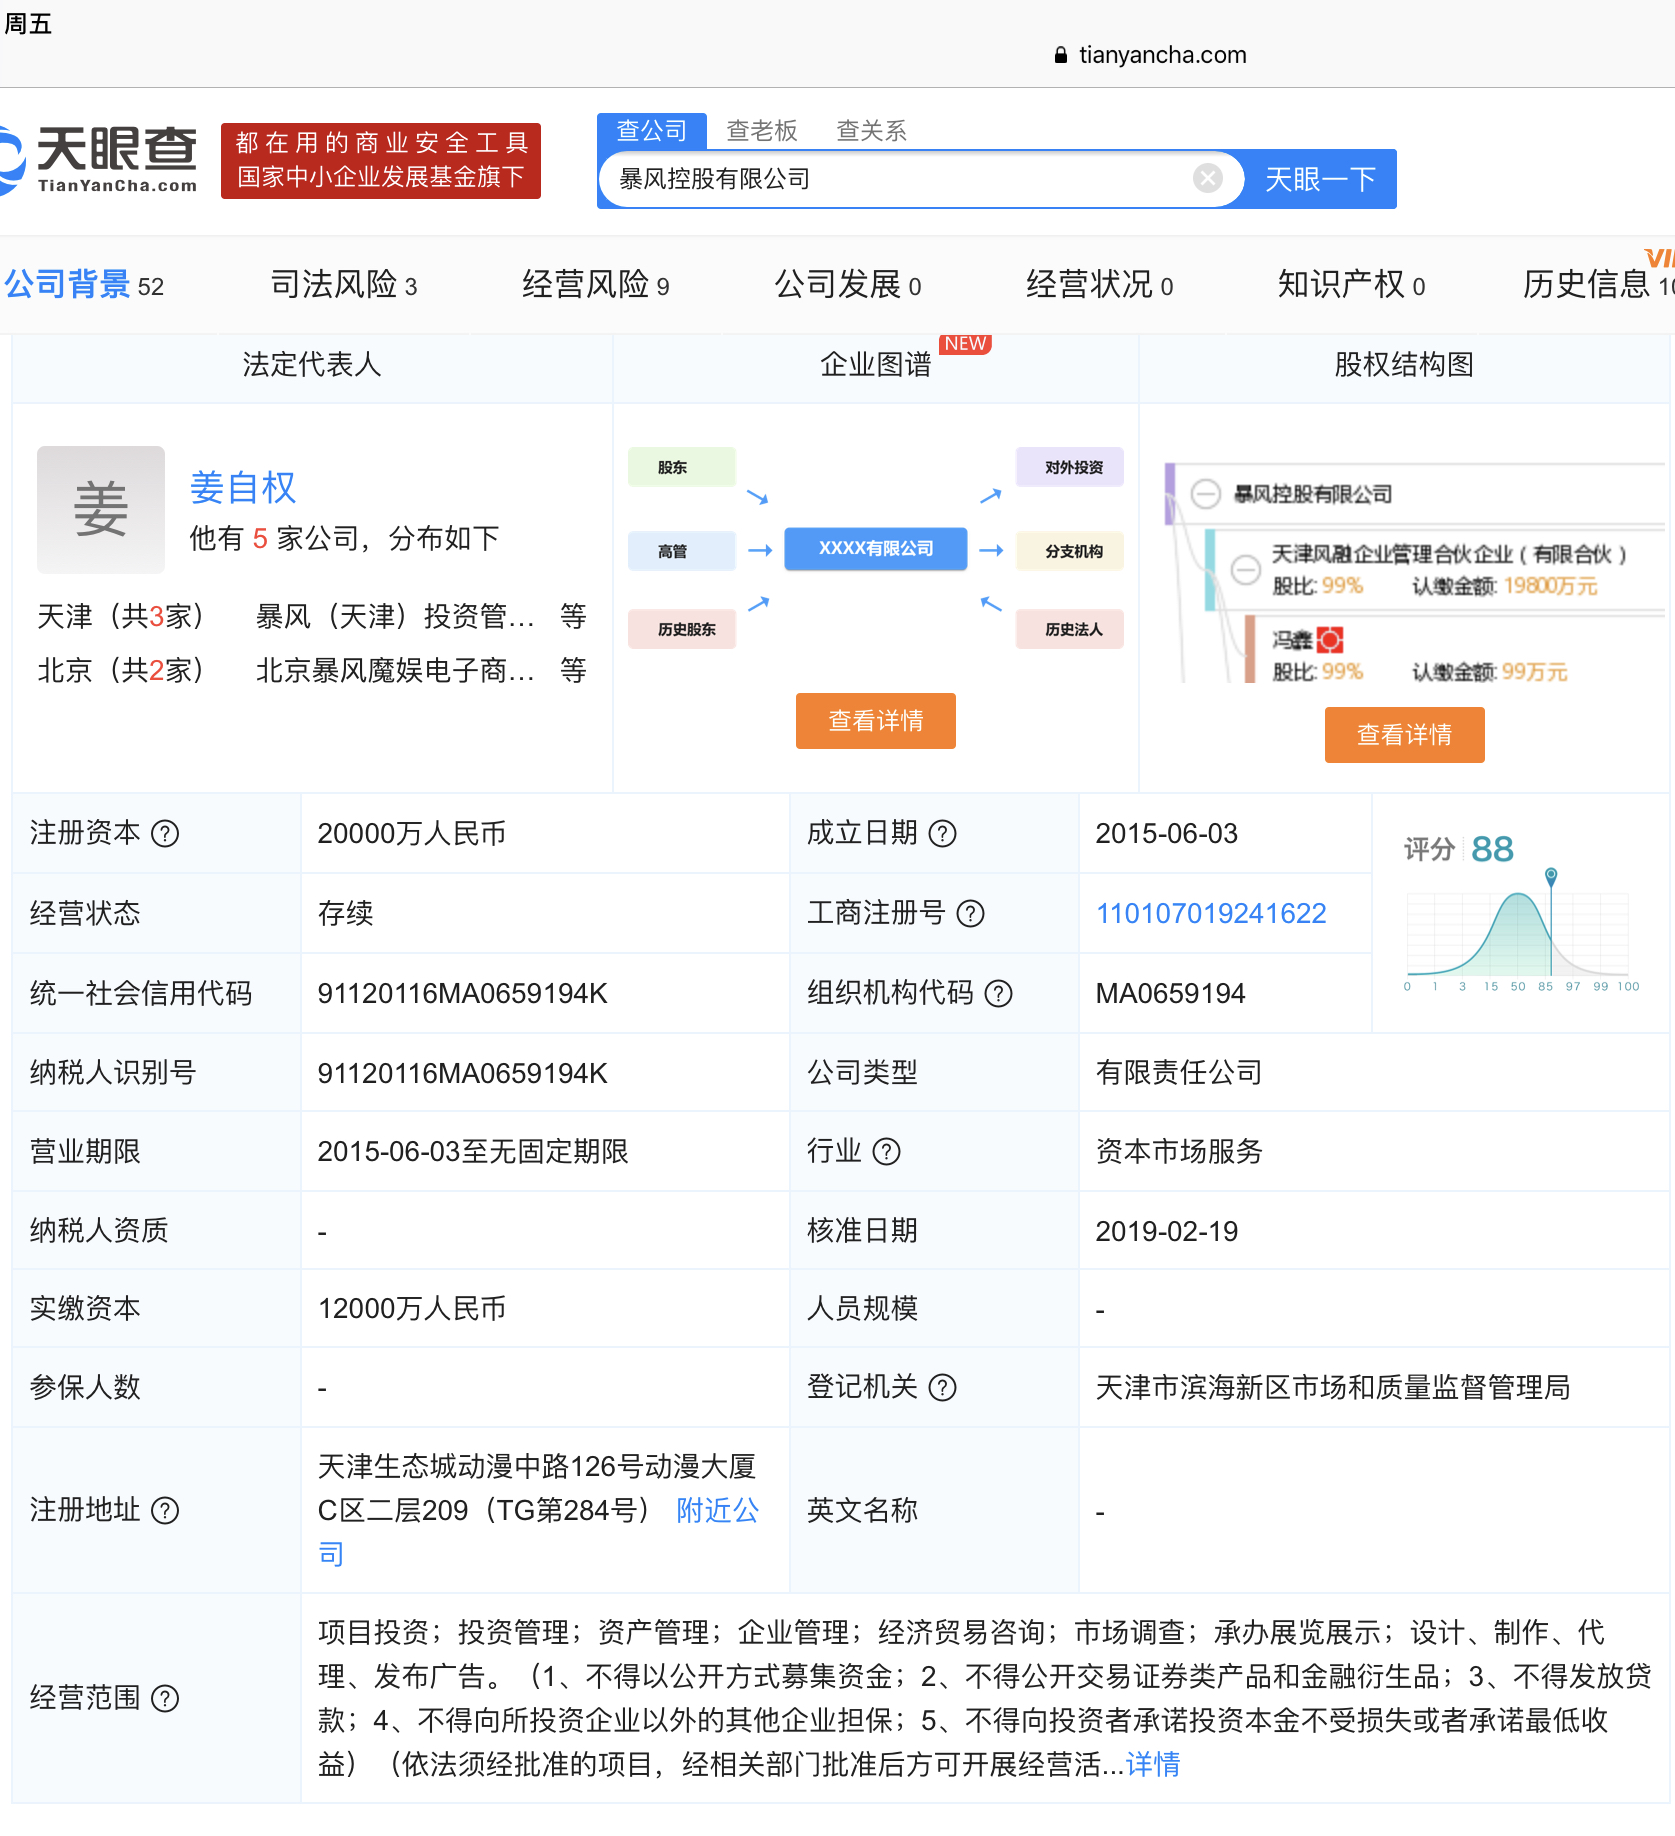Click the 对外投资 node in the enterprise graph
Screen dimensions: 1675x1836
[1070, 467]
